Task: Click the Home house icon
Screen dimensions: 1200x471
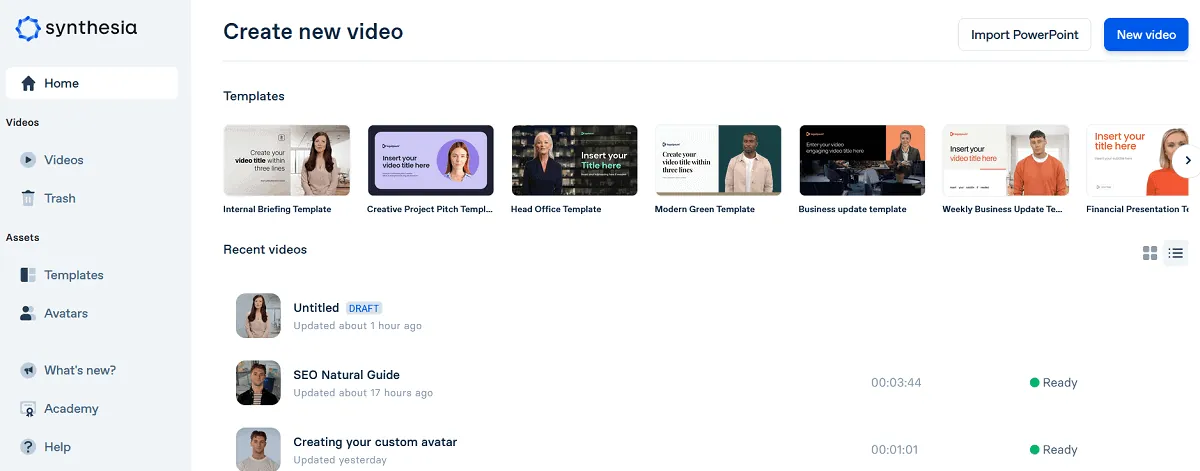Action: (29, 83)
